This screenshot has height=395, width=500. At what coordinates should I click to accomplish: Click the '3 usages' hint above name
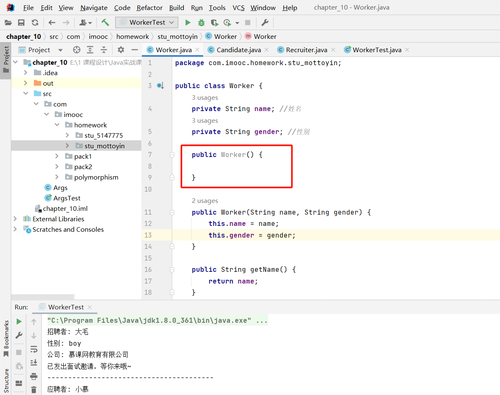(x=205, y=98)
